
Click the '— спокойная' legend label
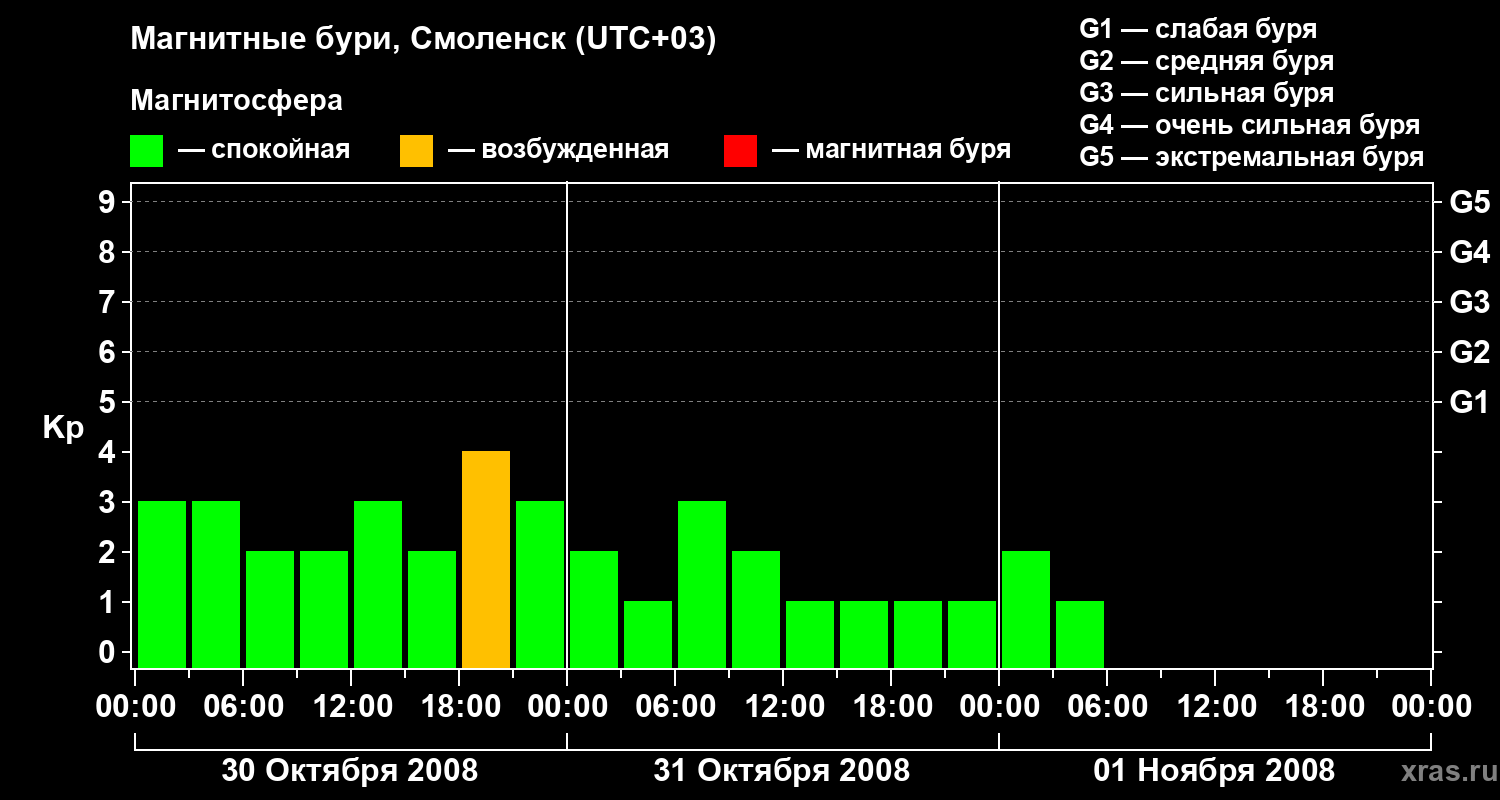coord(264,151)
